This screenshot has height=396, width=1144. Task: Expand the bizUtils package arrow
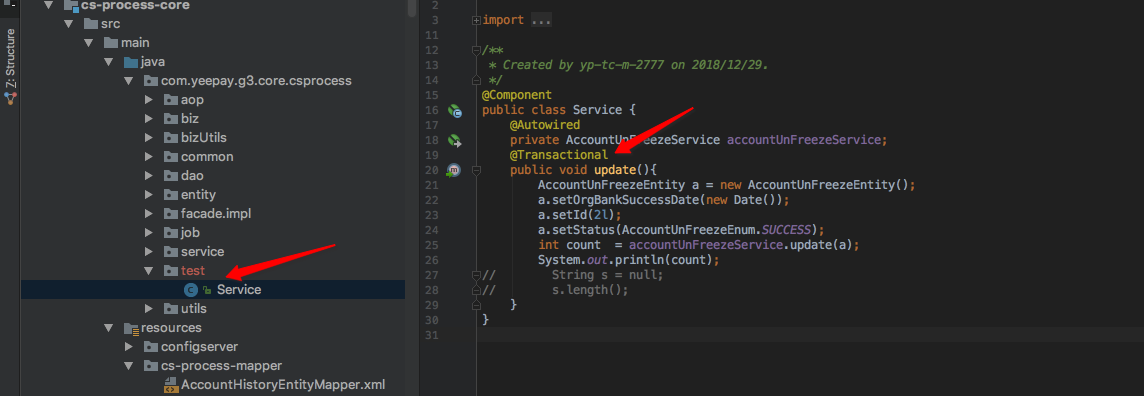point(148,138)
